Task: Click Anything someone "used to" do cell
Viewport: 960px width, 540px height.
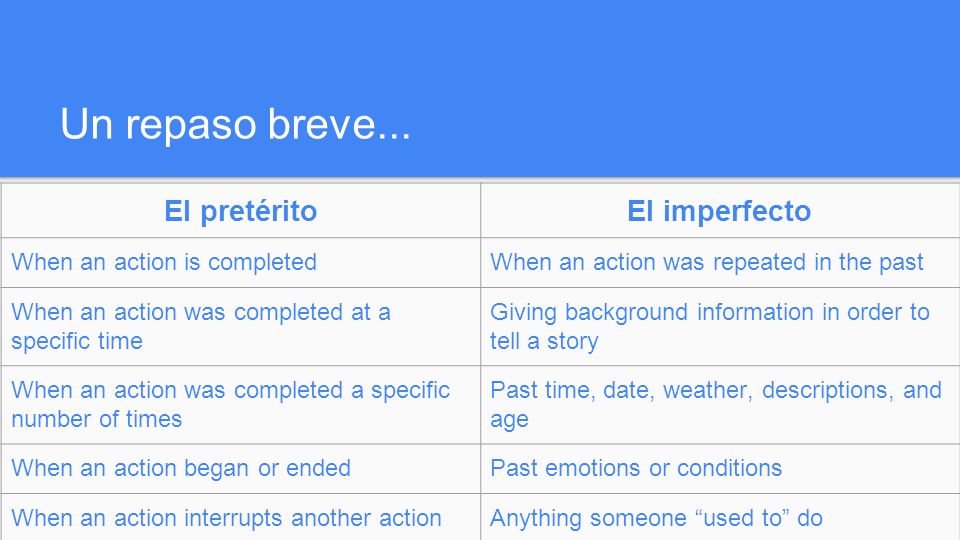Action: [719, 517]
